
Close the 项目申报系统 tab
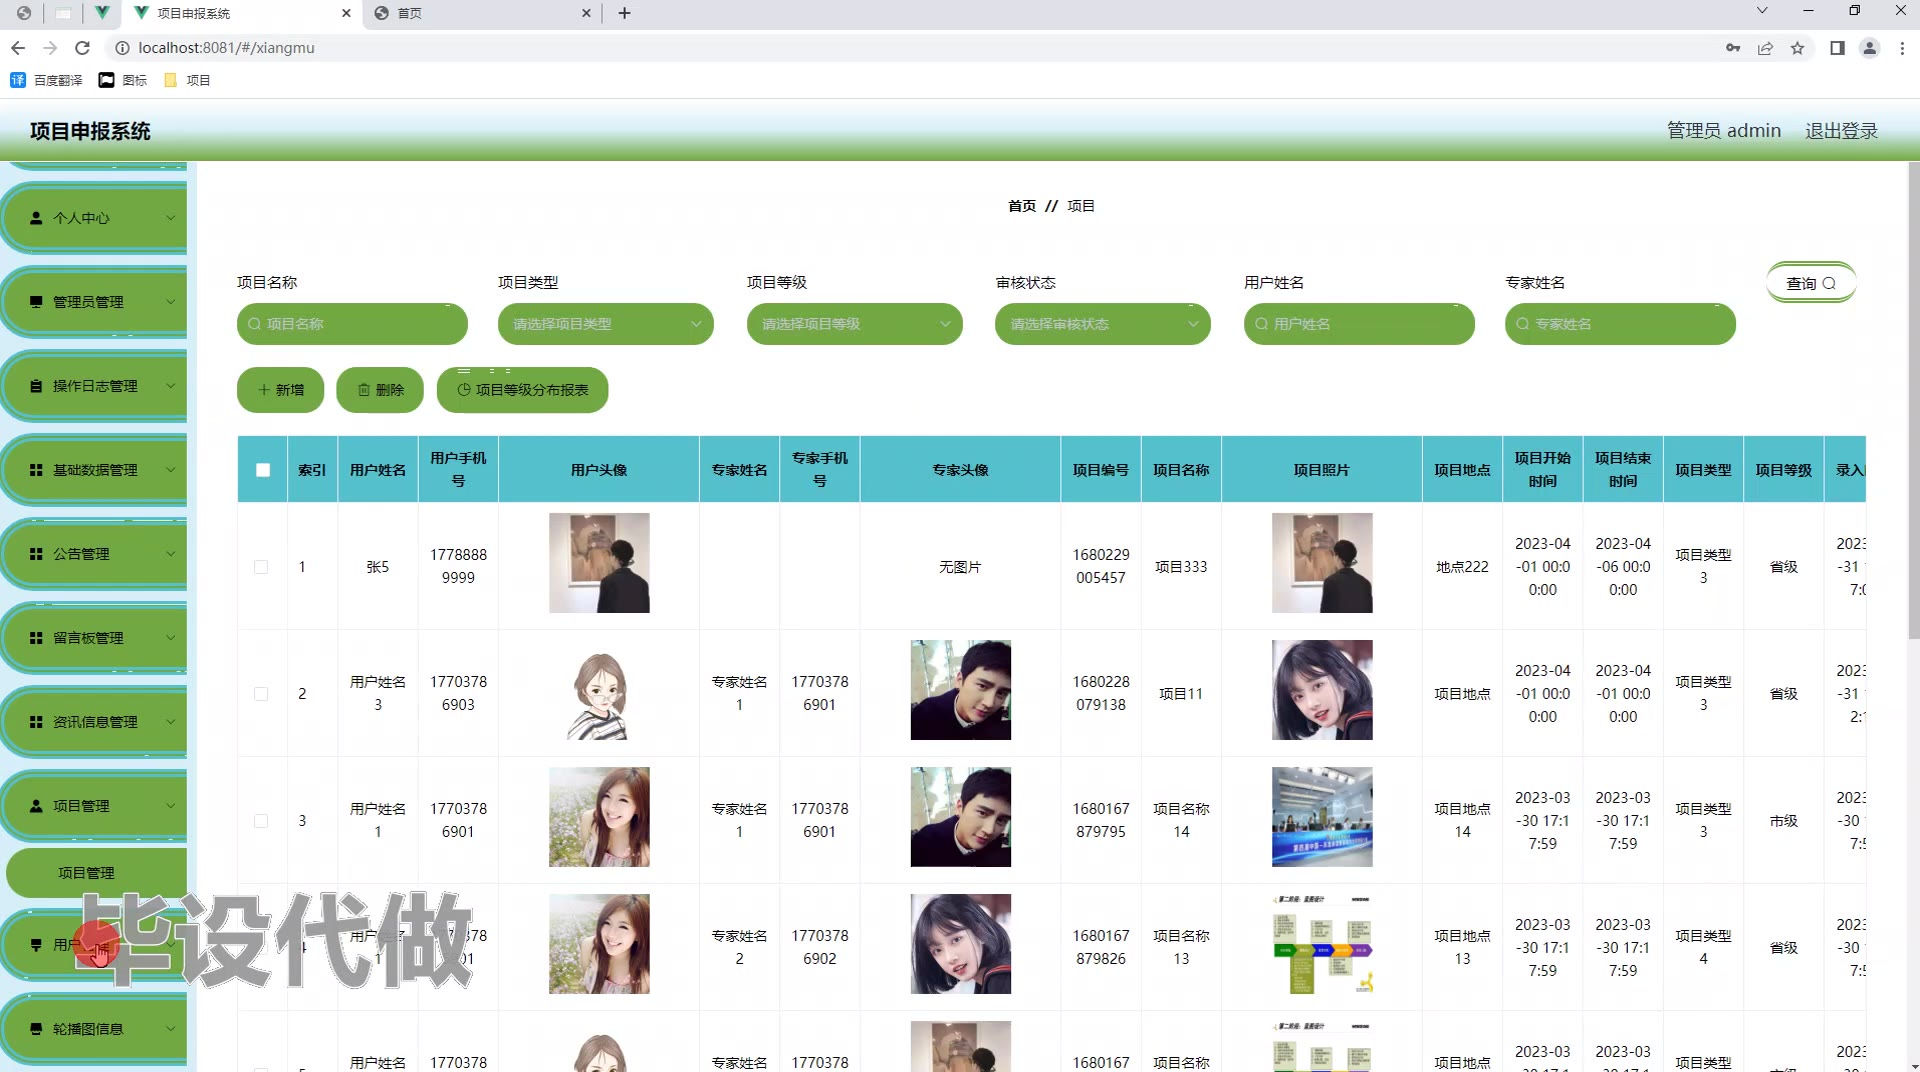coord(346,13)
